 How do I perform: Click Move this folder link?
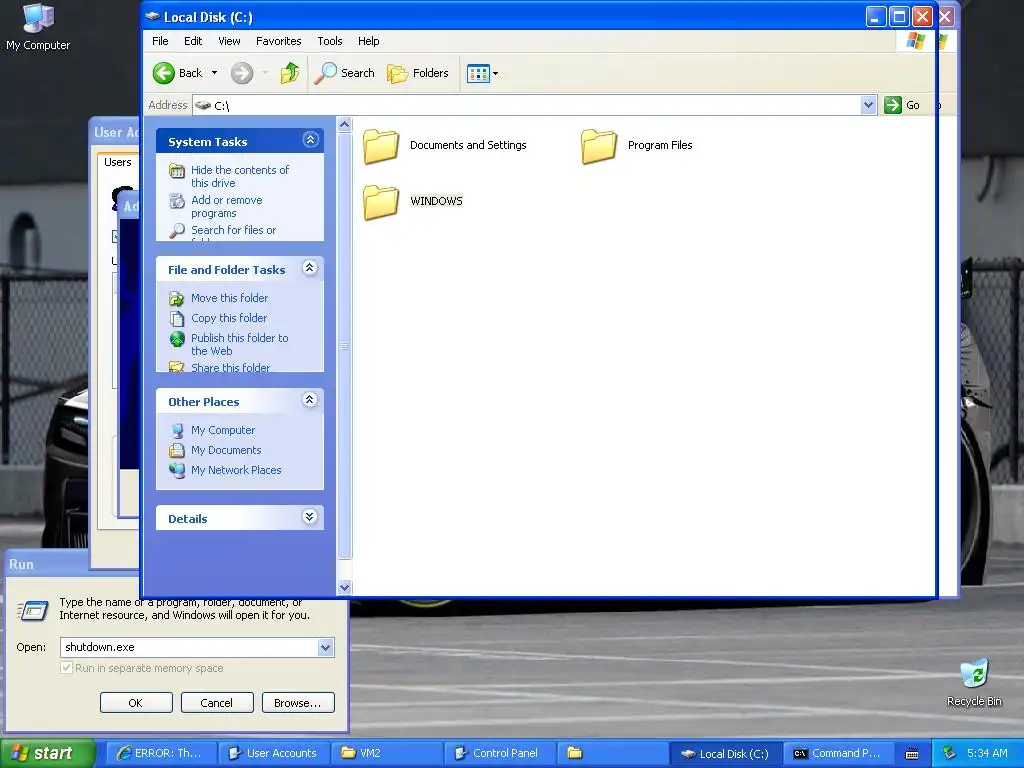tap(229, 298)
